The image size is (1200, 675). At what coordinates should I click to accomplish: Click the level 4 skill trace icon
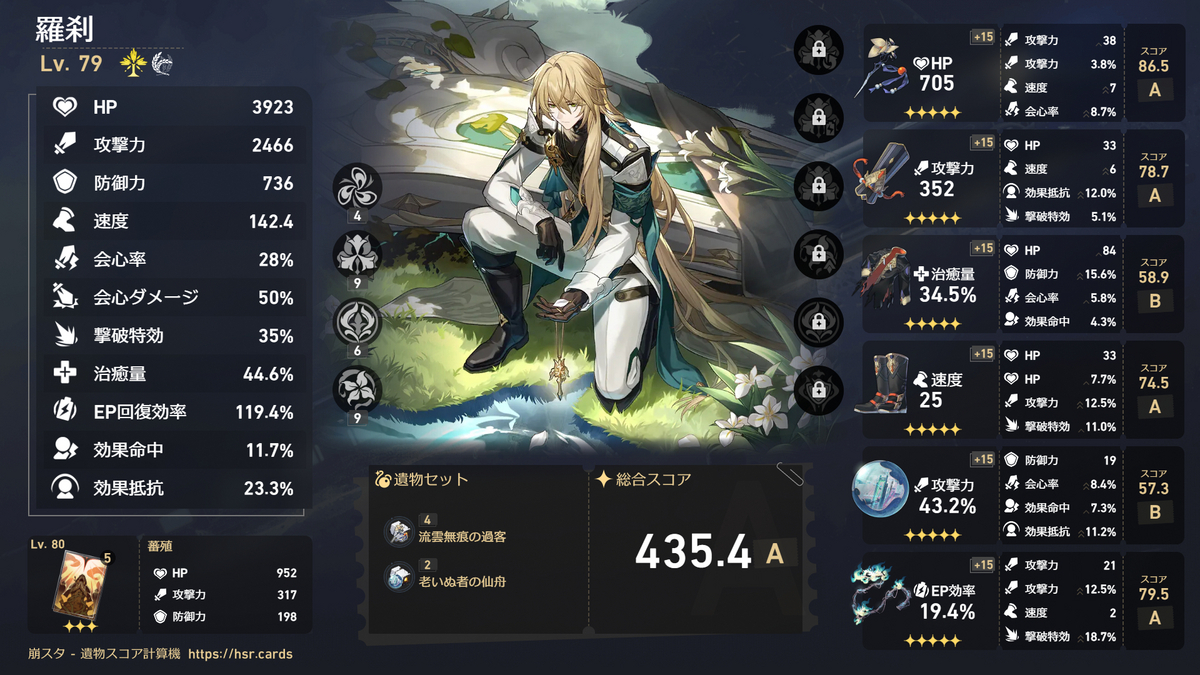click(x=357, y=188)
